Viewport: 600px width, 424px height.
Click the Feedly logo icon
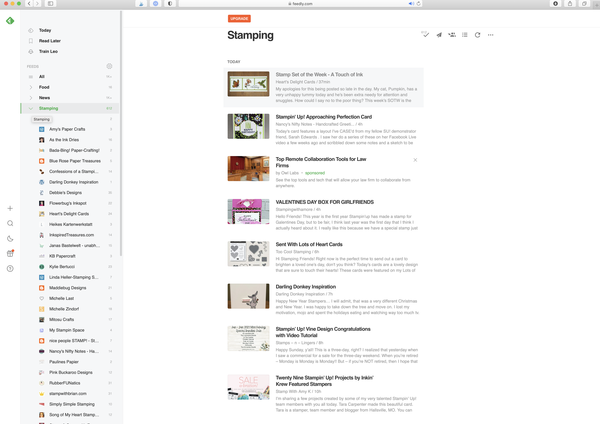(x=10, y=21)
